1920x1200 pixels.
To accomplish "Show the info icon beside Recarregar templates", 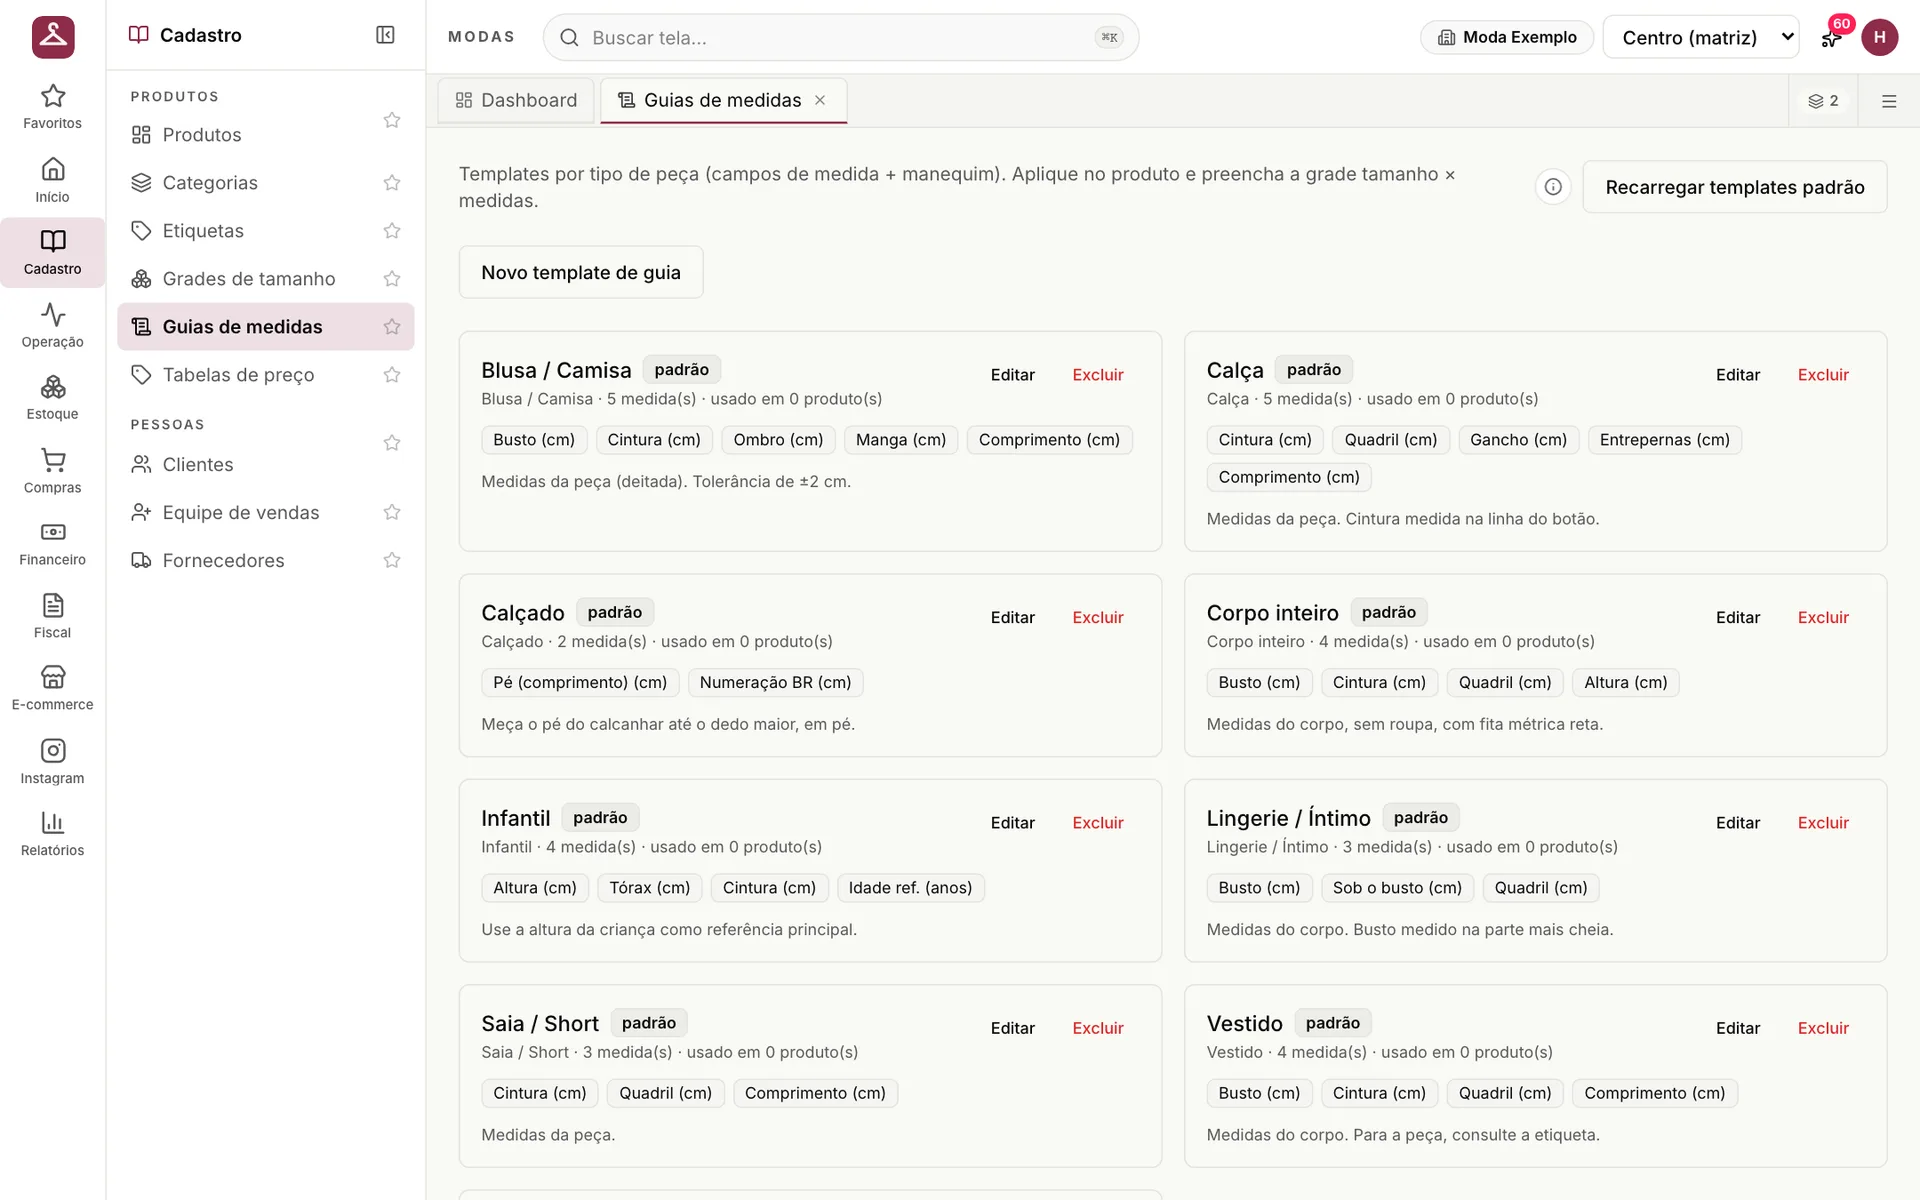I will click(x=1553, y=187).
